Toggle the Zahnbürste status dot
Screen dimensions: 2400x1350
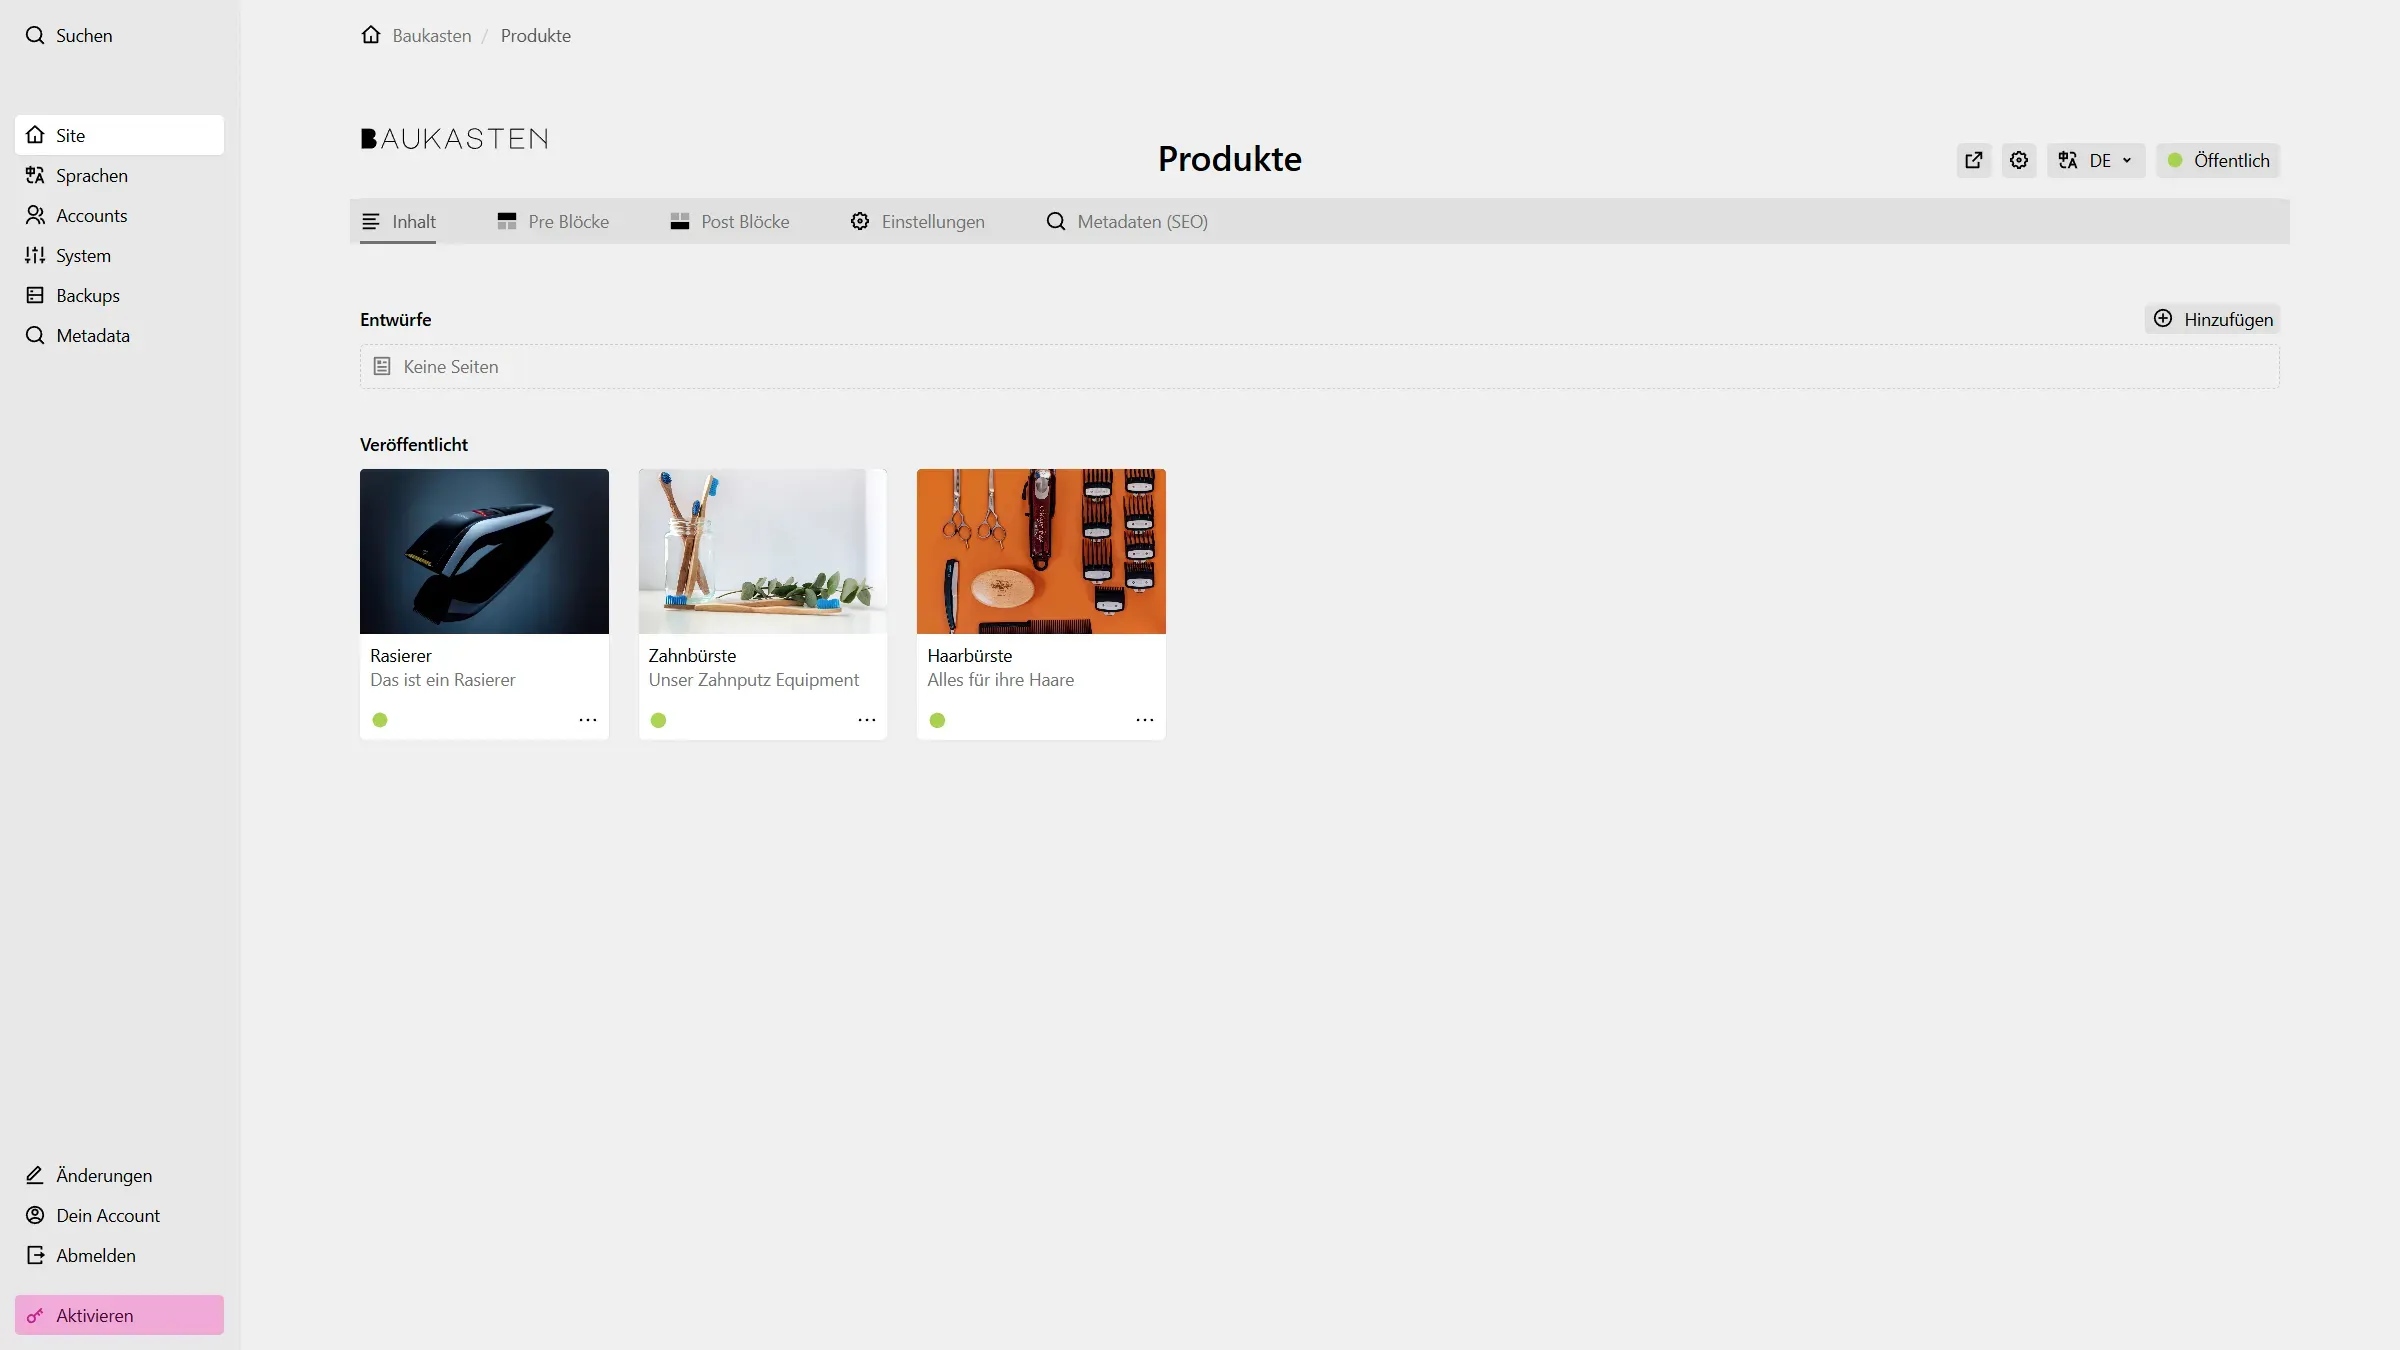click(658, 720)
